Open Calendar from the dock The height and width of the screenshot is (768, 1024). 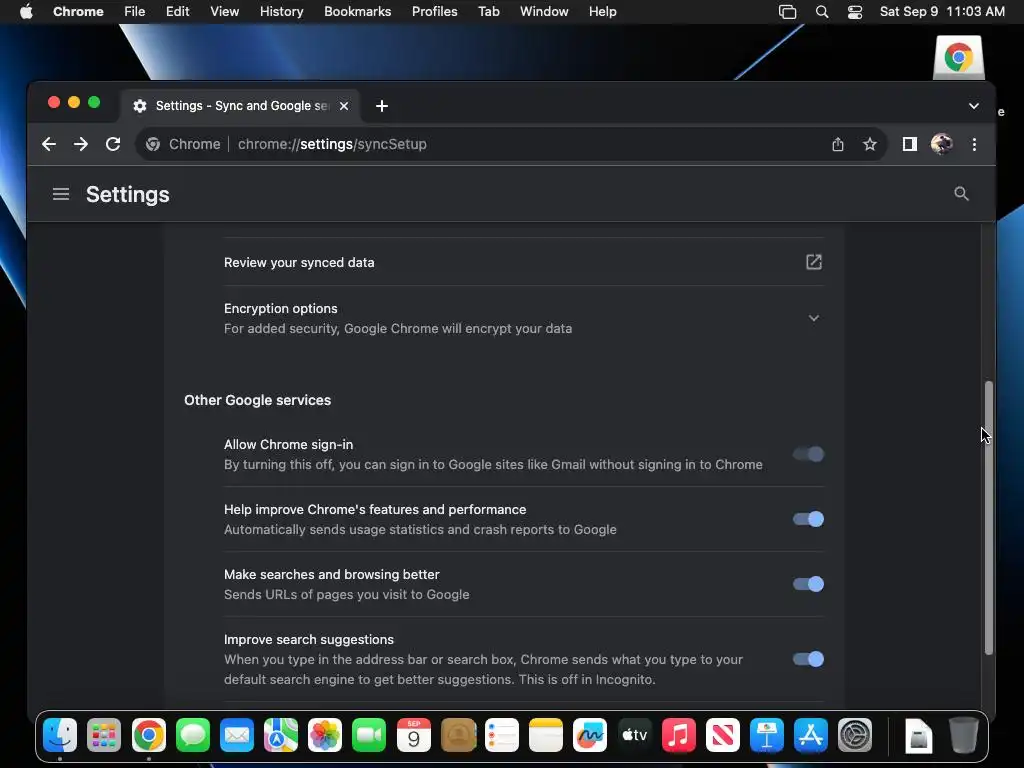click(x=413, y=735)
